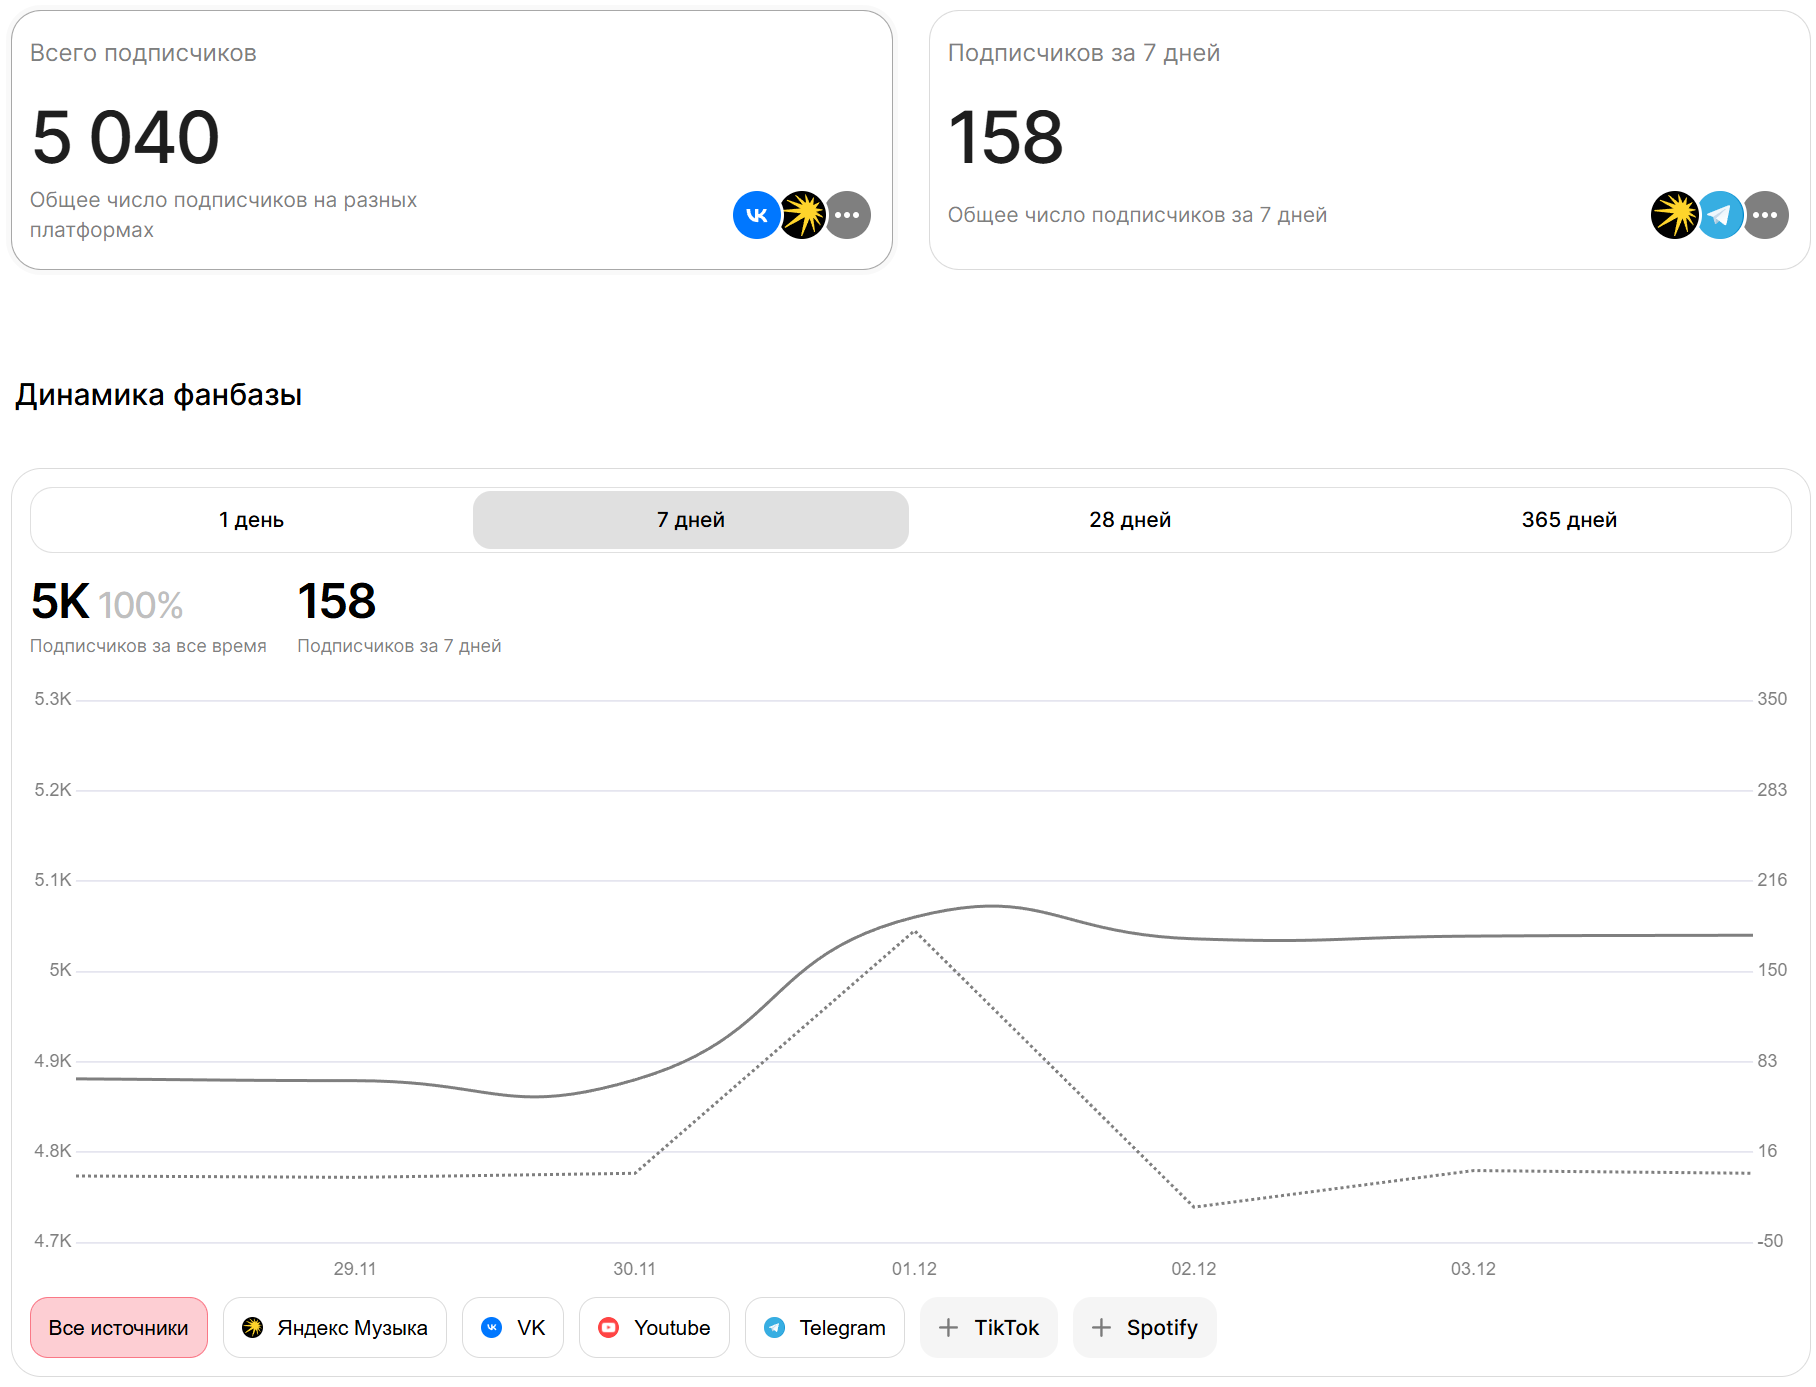
Task: Click the plus icon next to Spotify
Action: (x=1101, y=1328)
